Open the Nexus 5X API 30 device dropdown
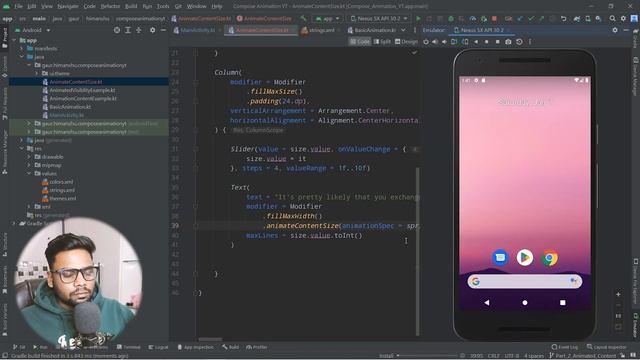Screen dimensions: 640x360 coord(379,19)
